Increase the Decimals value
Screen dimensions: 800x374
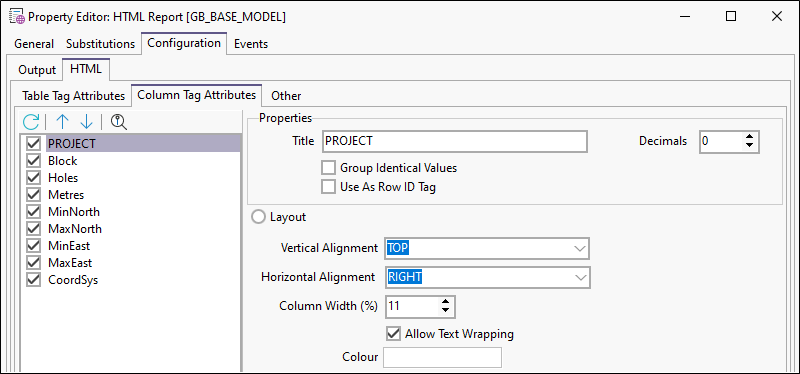click(749, 137)
